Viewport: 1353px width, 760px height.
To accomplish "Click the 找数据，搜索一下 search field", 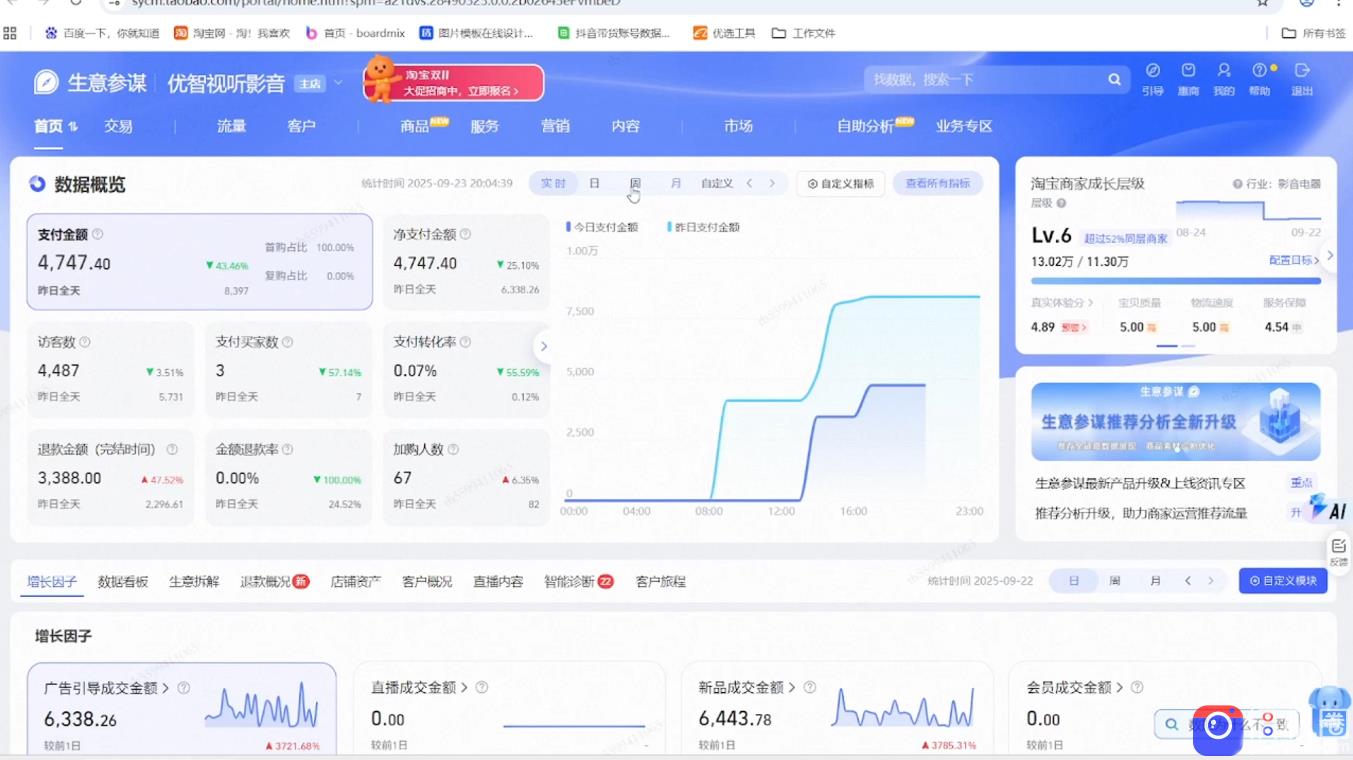I will (x=986, y=79).
